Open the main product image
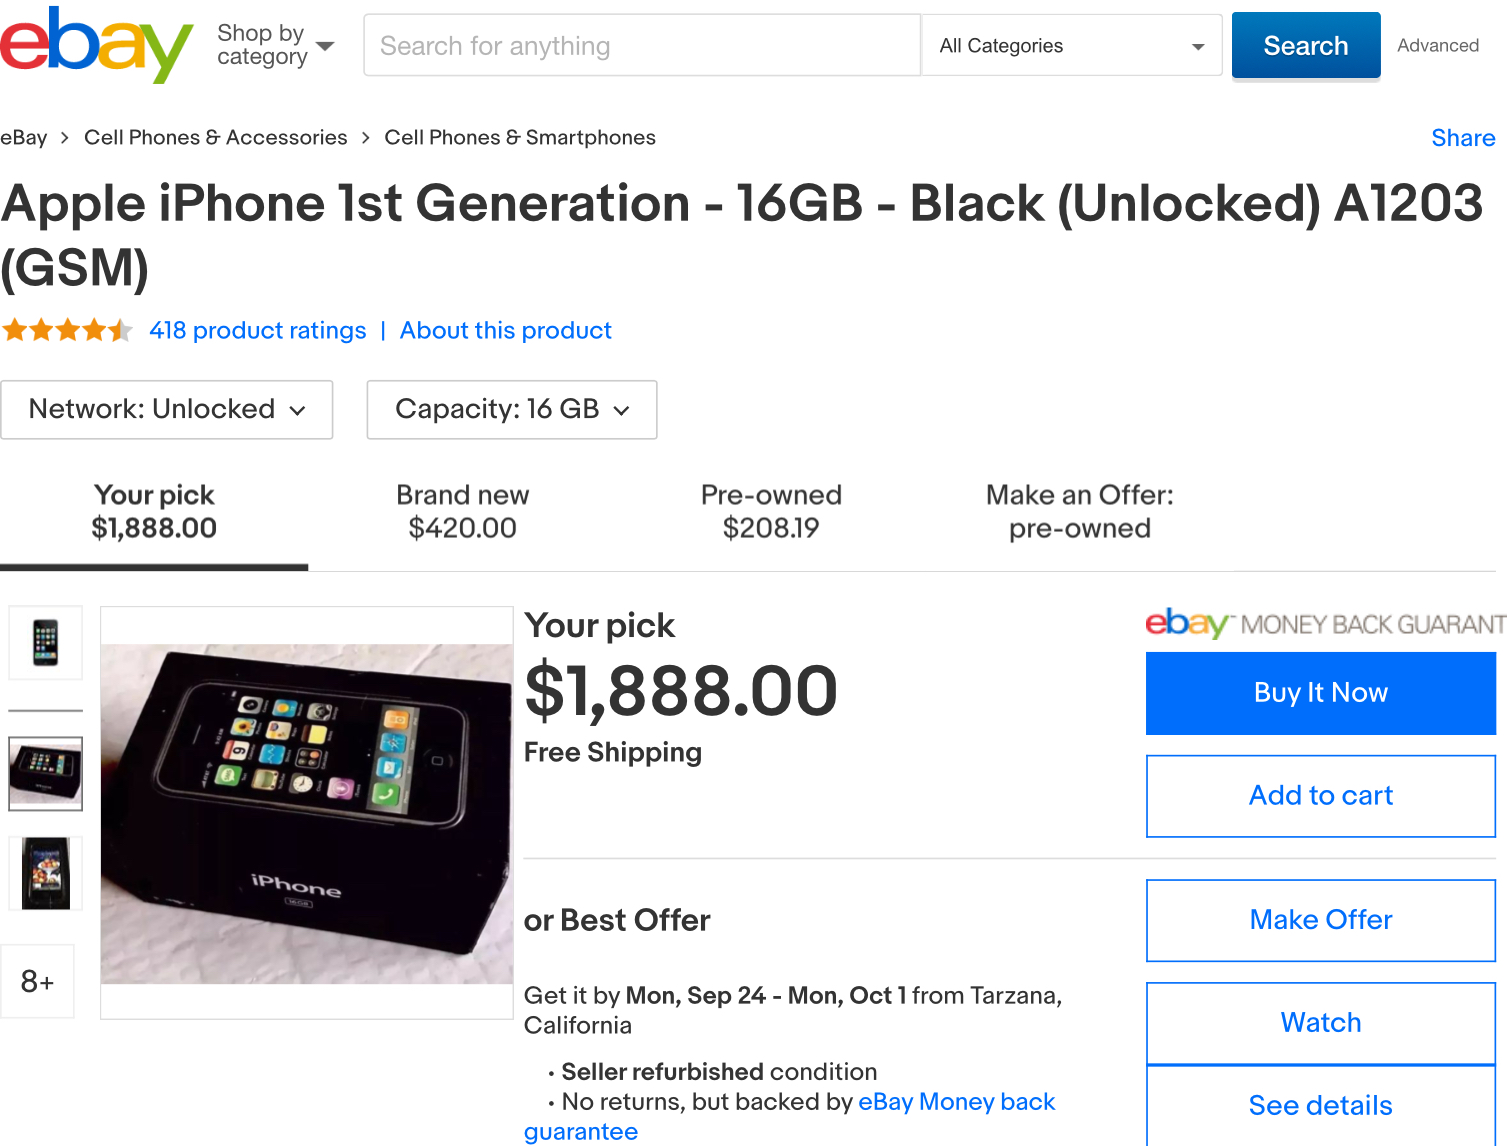This screenshot has width=1507, height=1146. pyautogui.click(x=307, y=813)
